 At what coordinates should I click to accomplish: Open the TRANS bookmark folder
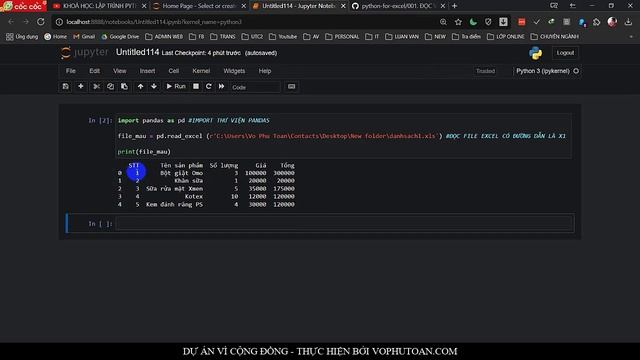(223, 37)
